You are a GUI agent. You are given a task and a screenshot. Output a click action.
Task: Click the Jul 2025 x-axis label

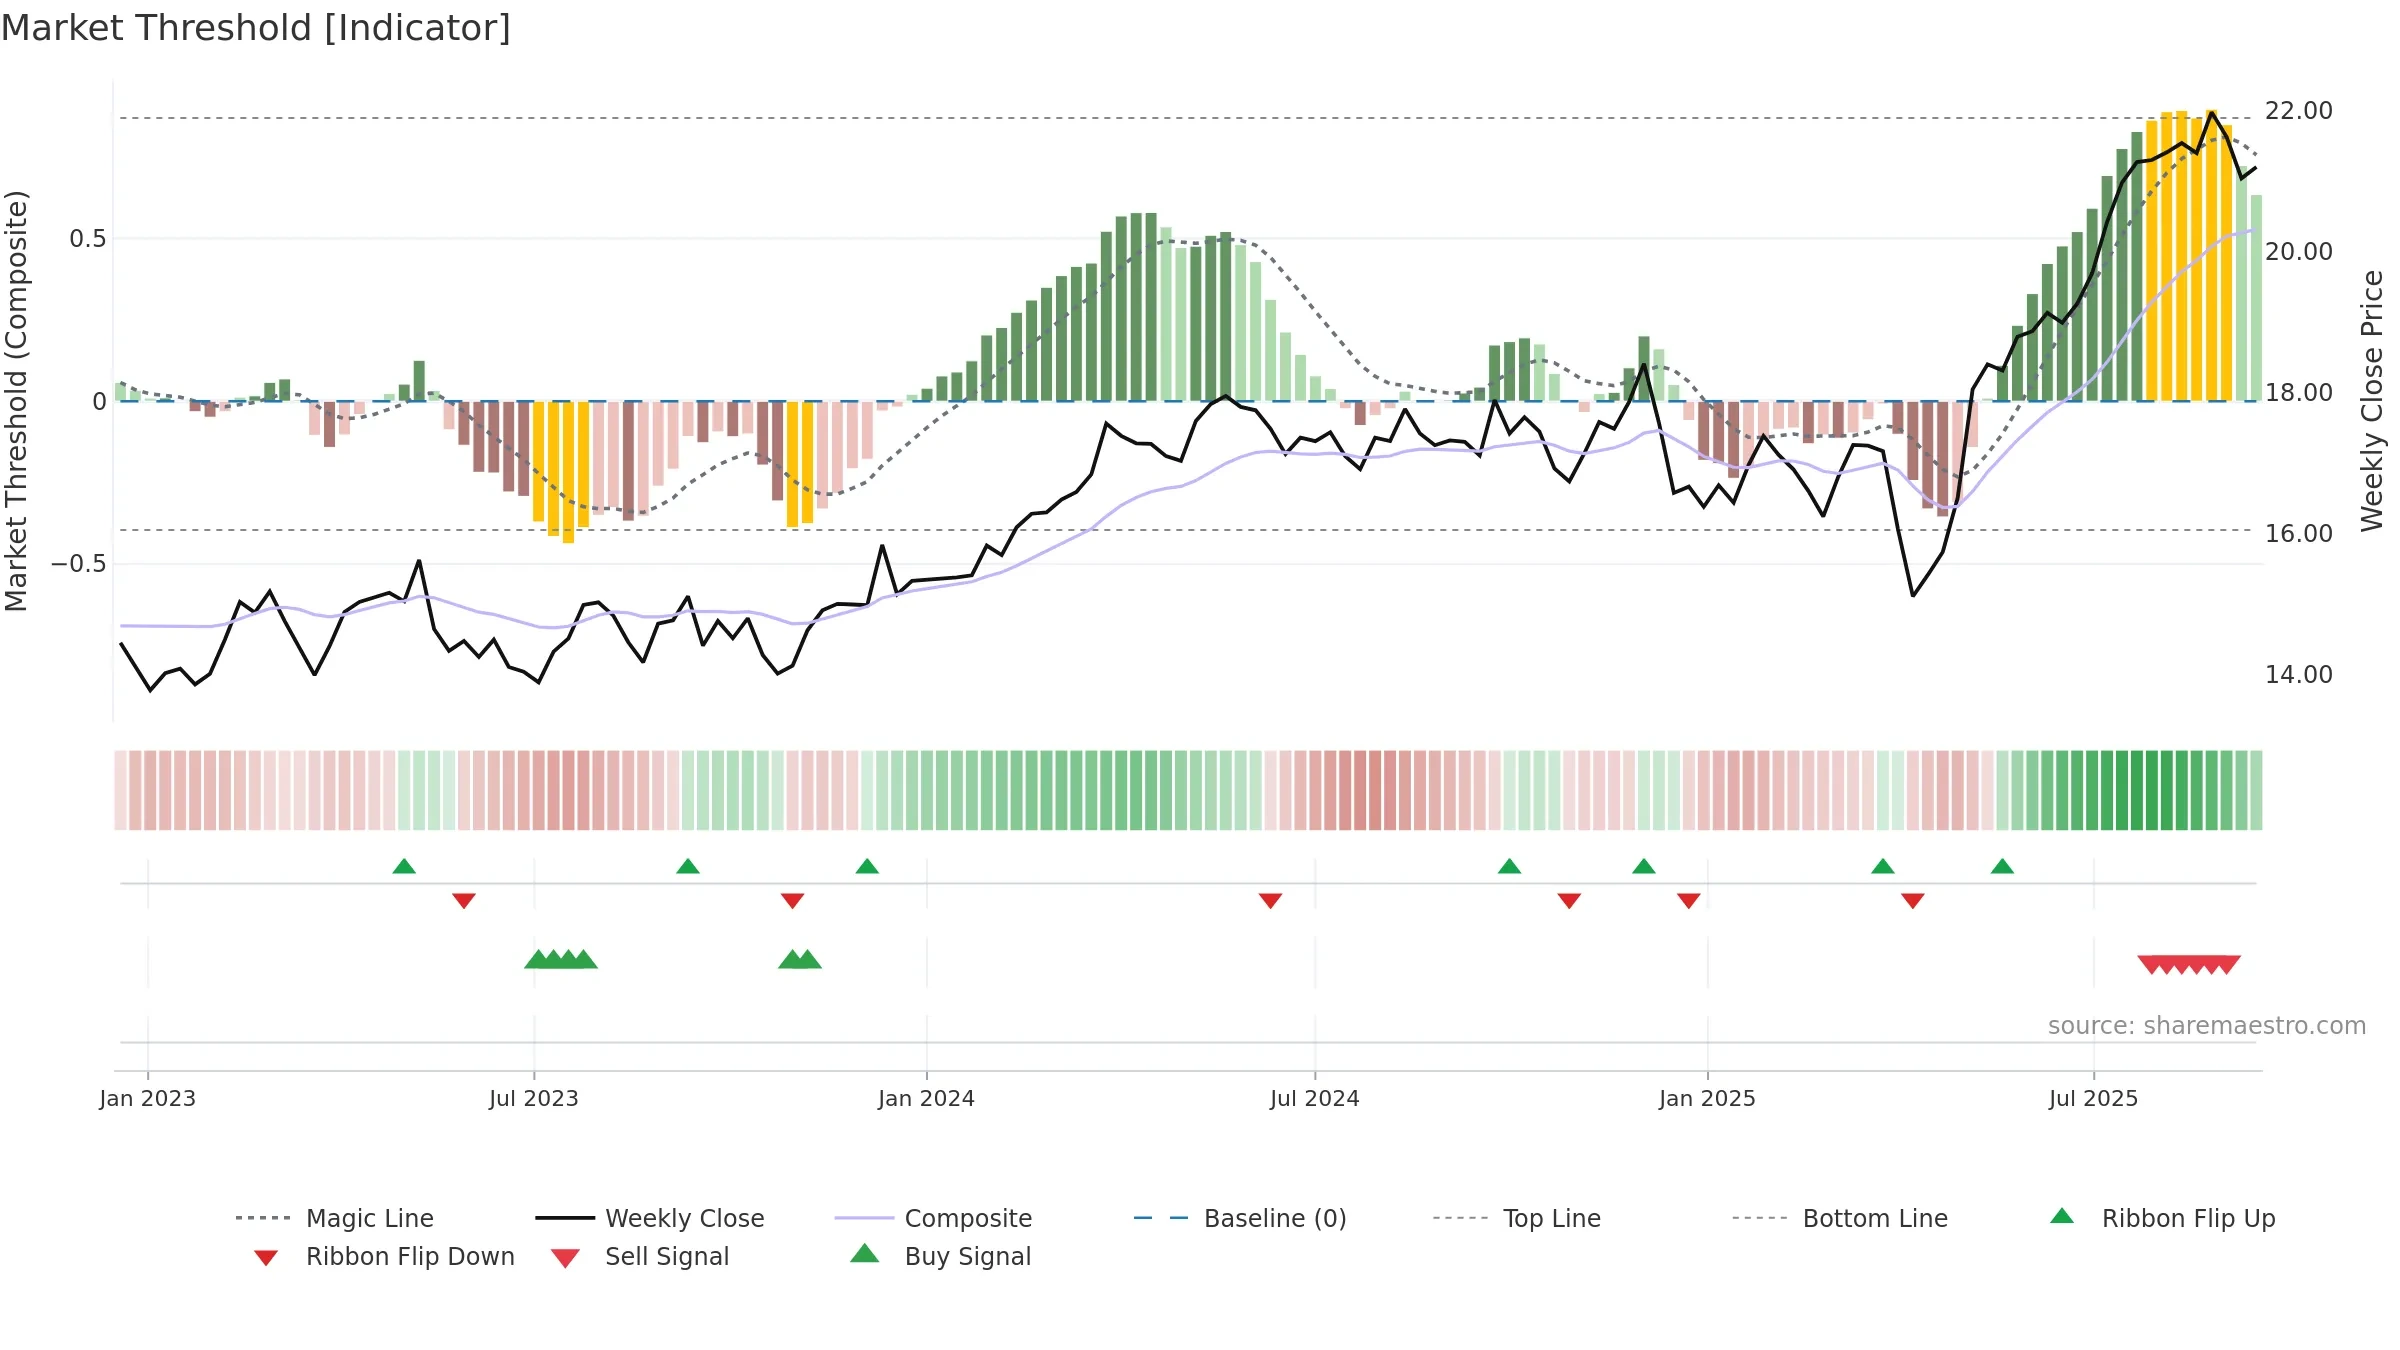point(2094,1098)
